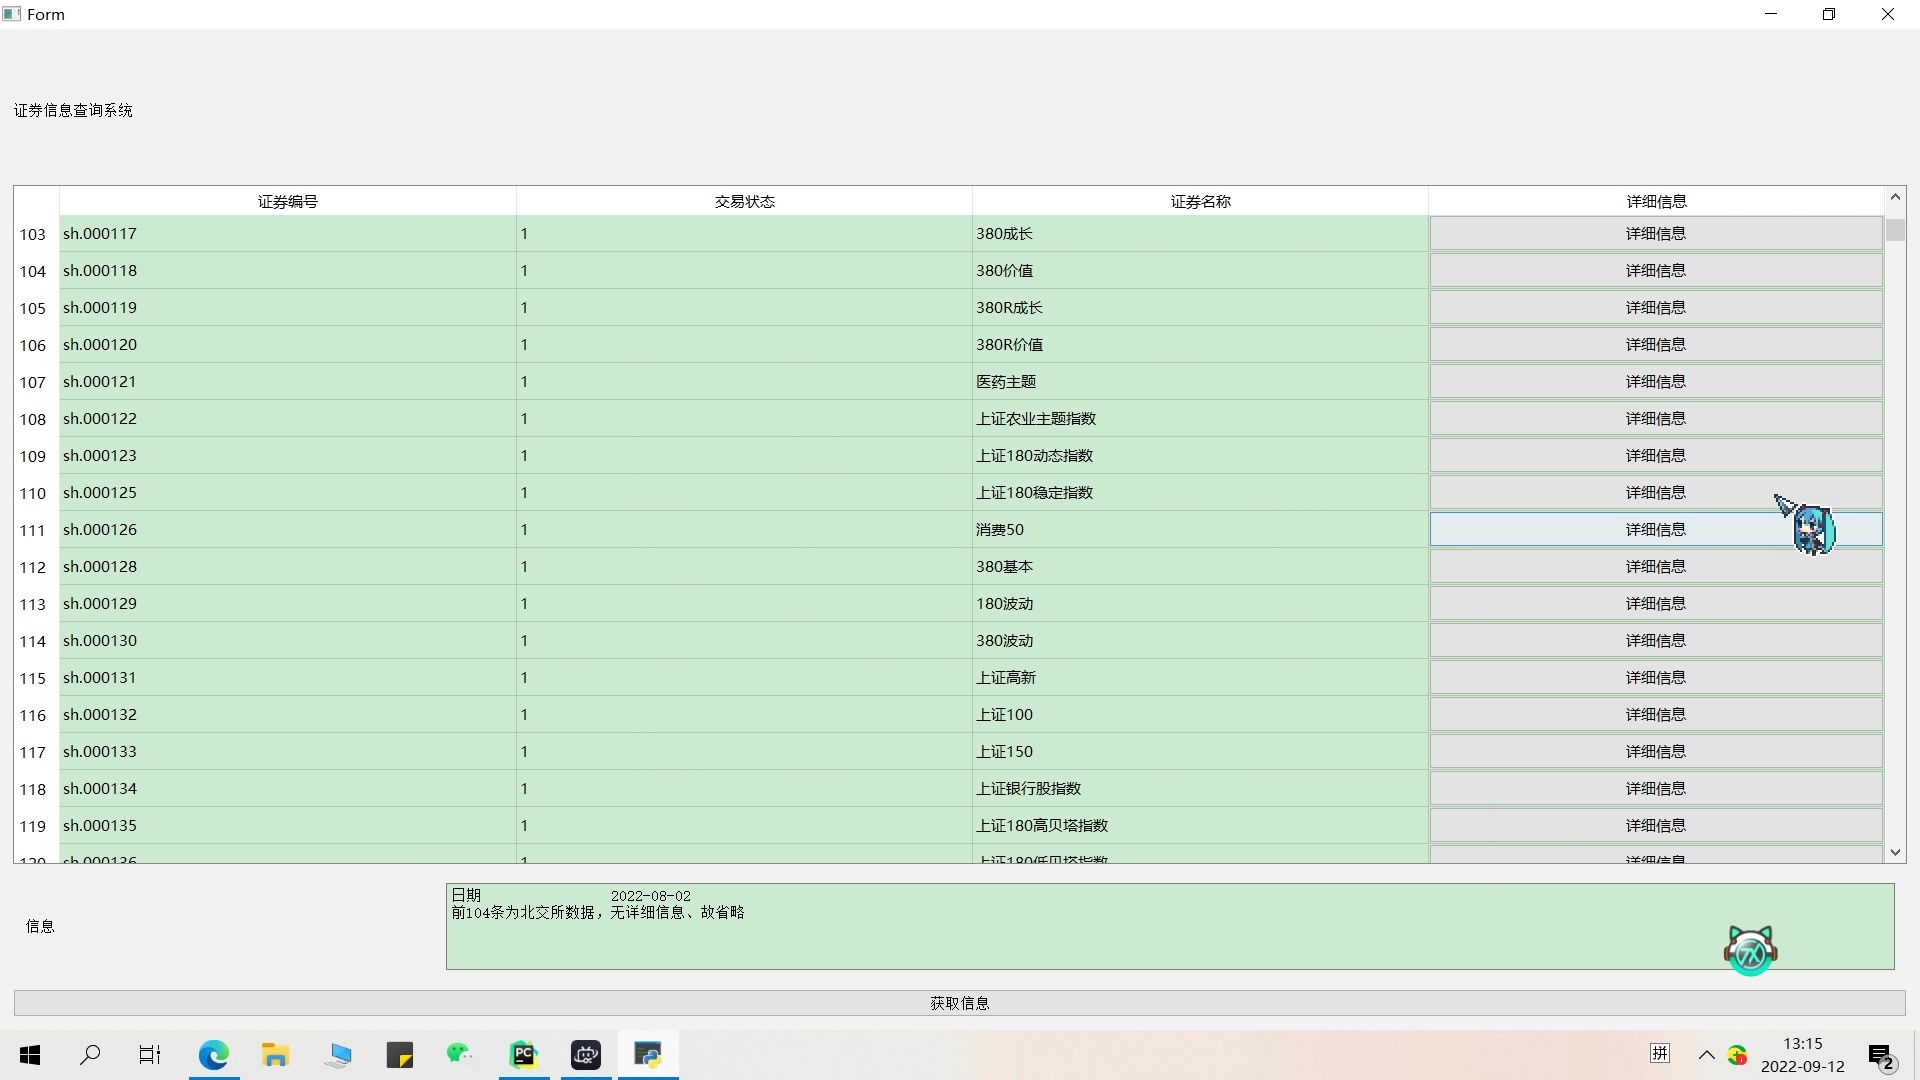The width and height of the screenshot is (1920, 1080).
Task: Click the table scrollbar down arrow
Action: click(x=1895, y=853)
